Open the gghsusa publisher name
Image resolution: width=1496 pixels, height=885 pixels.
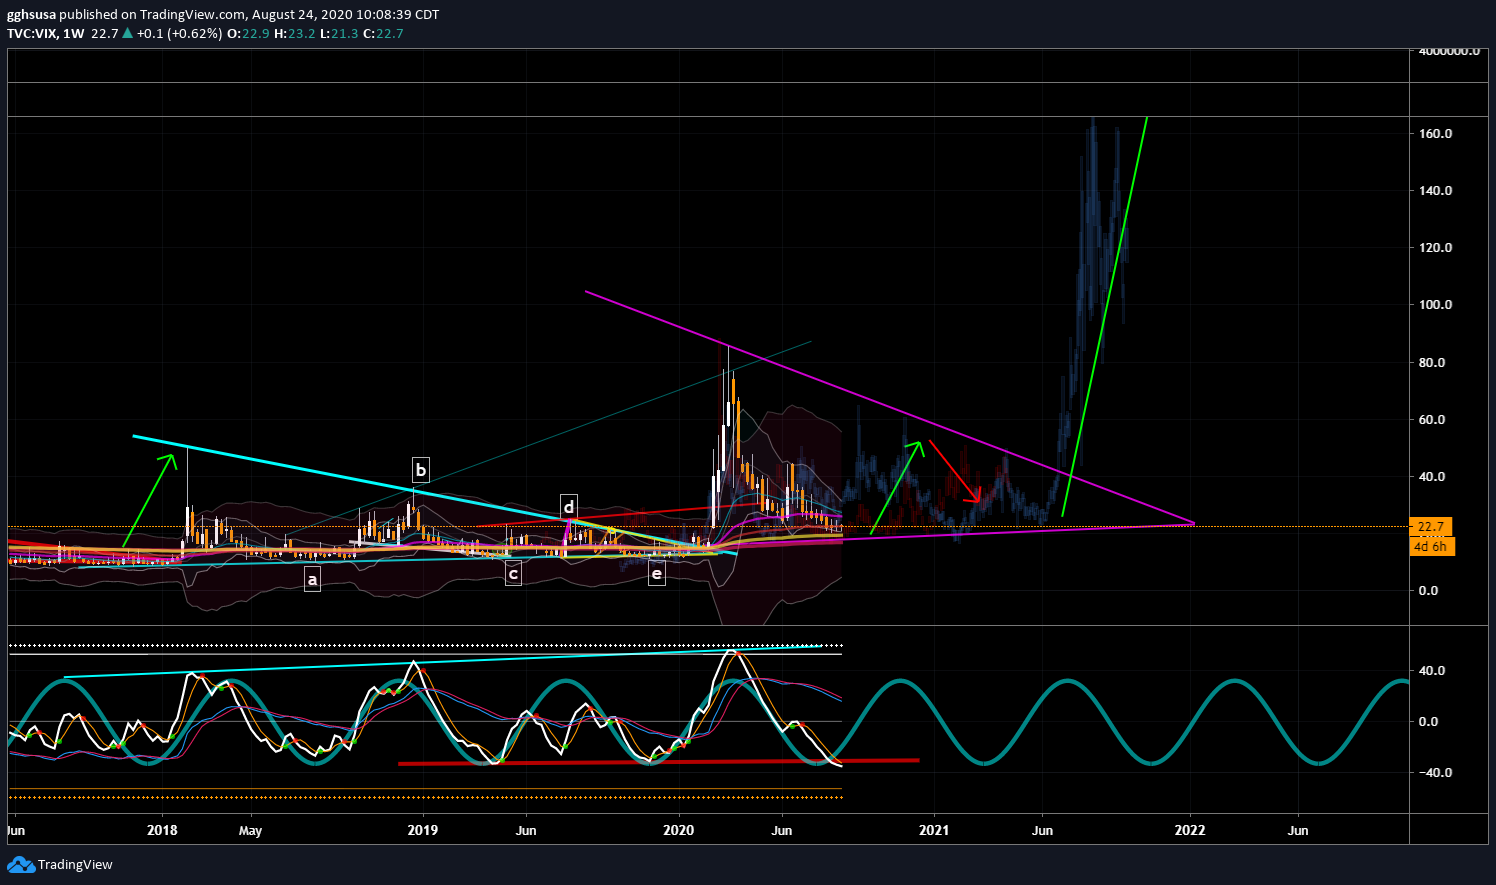point(31,15)
